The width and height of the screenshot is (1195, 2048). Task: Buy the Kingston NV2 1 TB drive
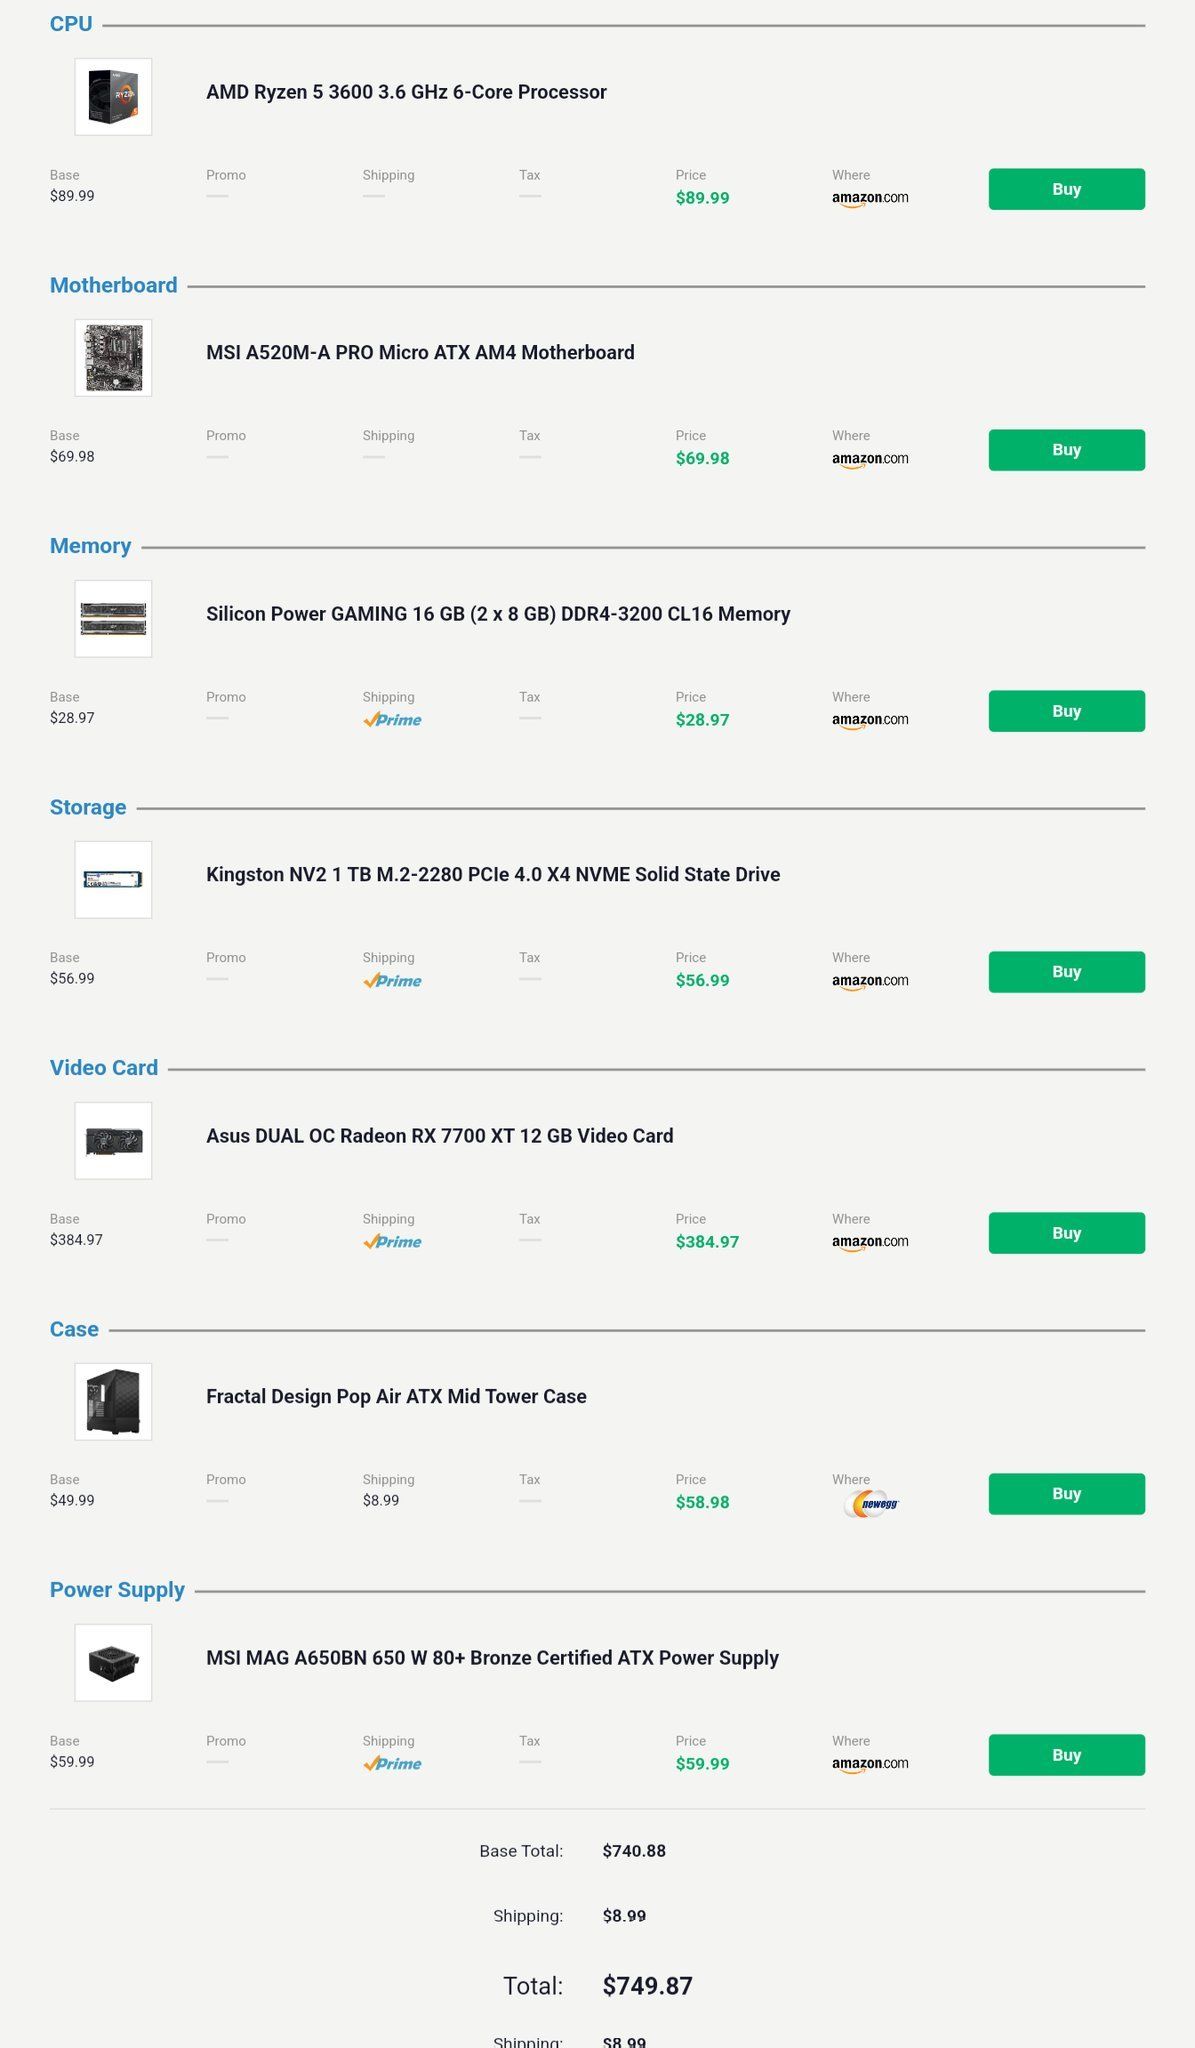click(x=1067, y=972)
